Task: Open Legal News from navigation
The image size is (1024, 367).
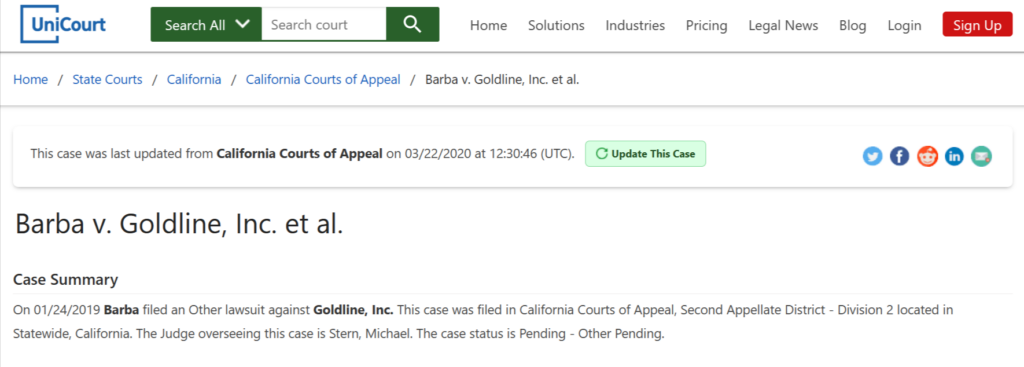Action: [783, 25]
